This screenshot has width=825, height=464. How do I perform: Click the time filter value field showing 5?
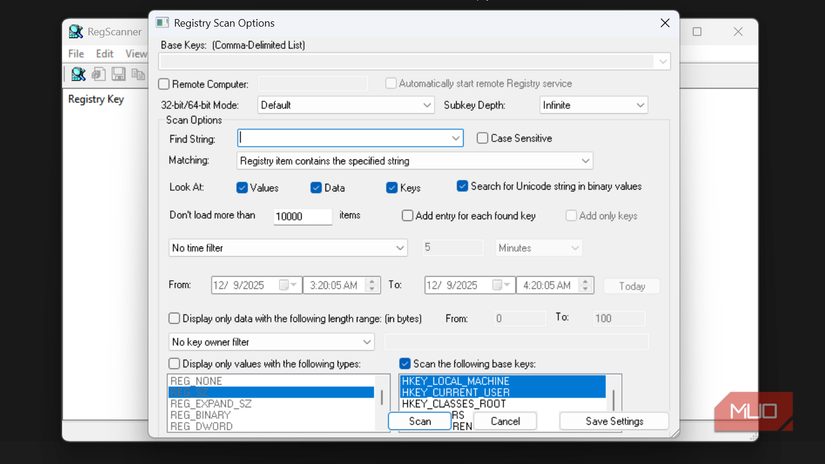[452, 248]
